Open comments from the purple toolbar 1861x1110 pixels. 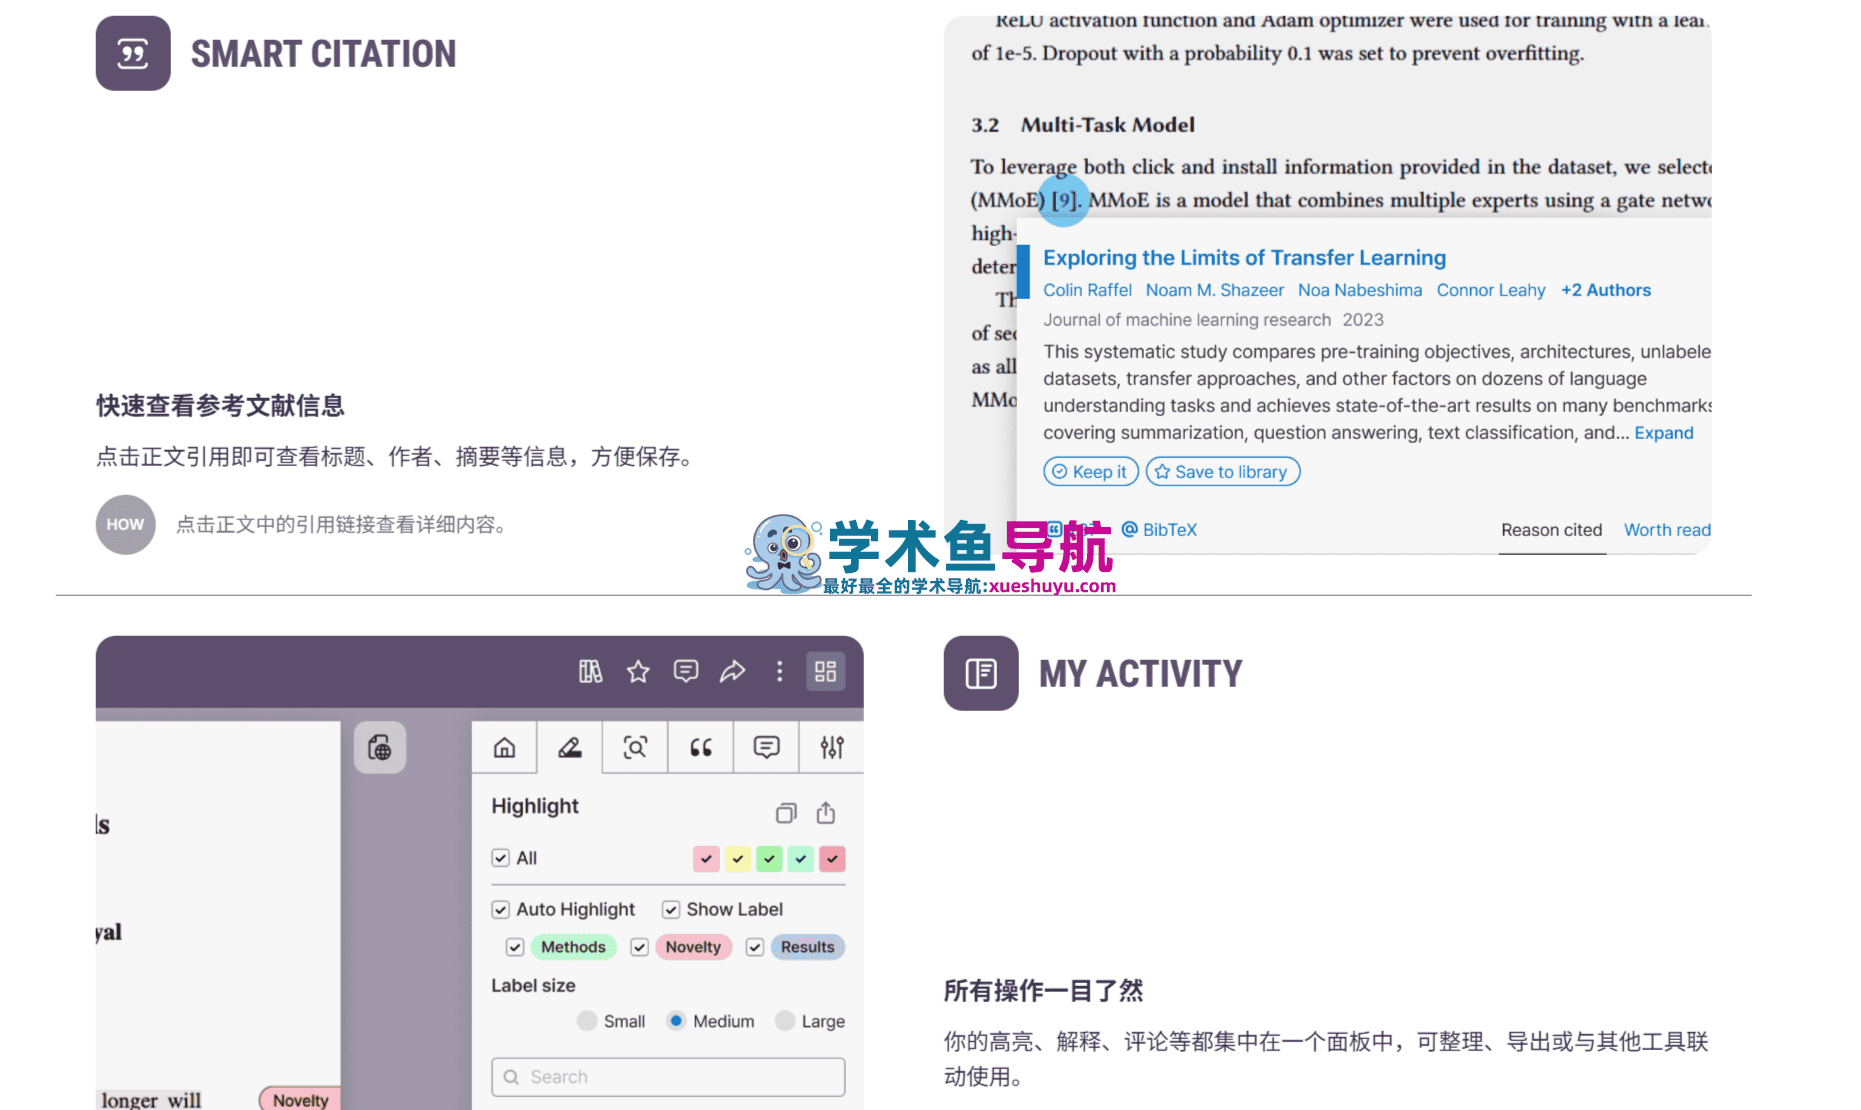(686, 671)
